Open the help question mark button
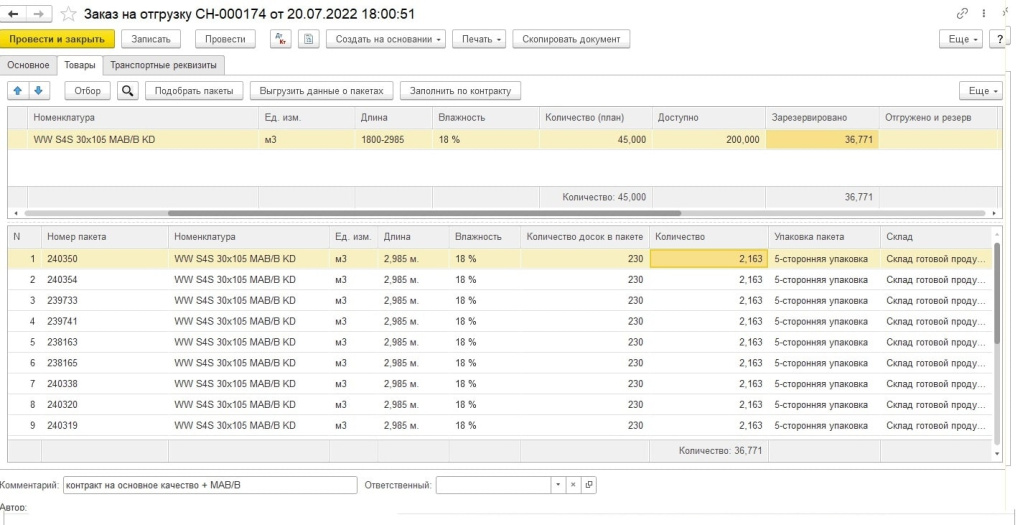This screenshot has width=1023, height=525. pyautogui.click(x=1000, y=39)
